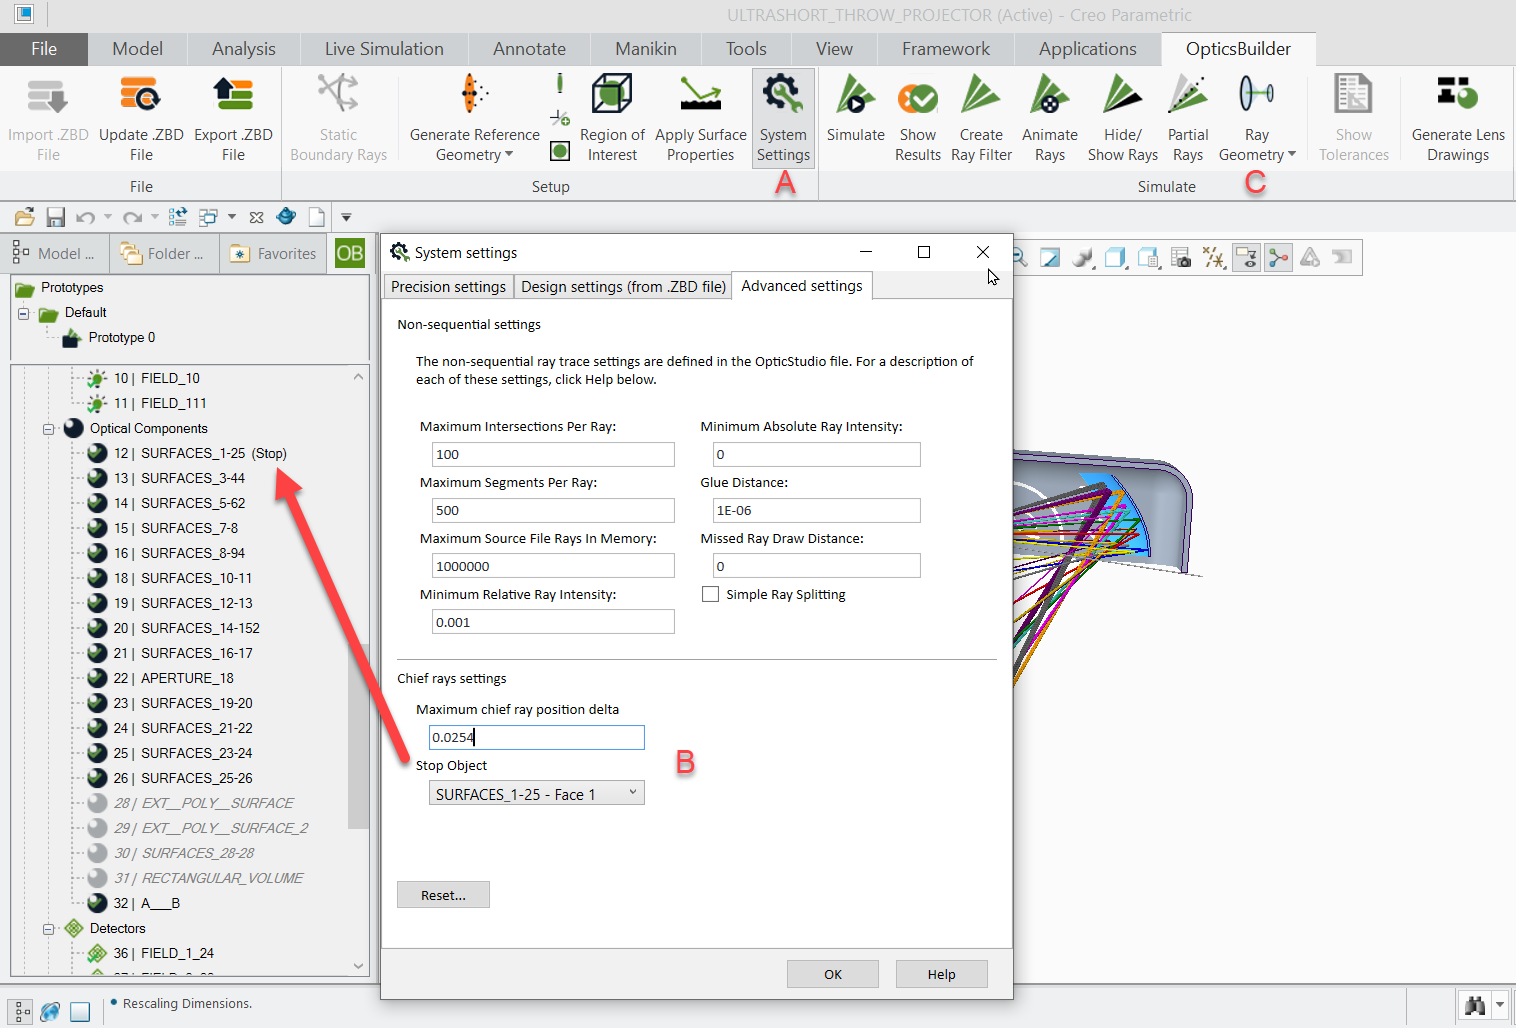The image size is (1516, 1028).
Task: Switch to the Favorites navigator tab
Action: point(273,254)
